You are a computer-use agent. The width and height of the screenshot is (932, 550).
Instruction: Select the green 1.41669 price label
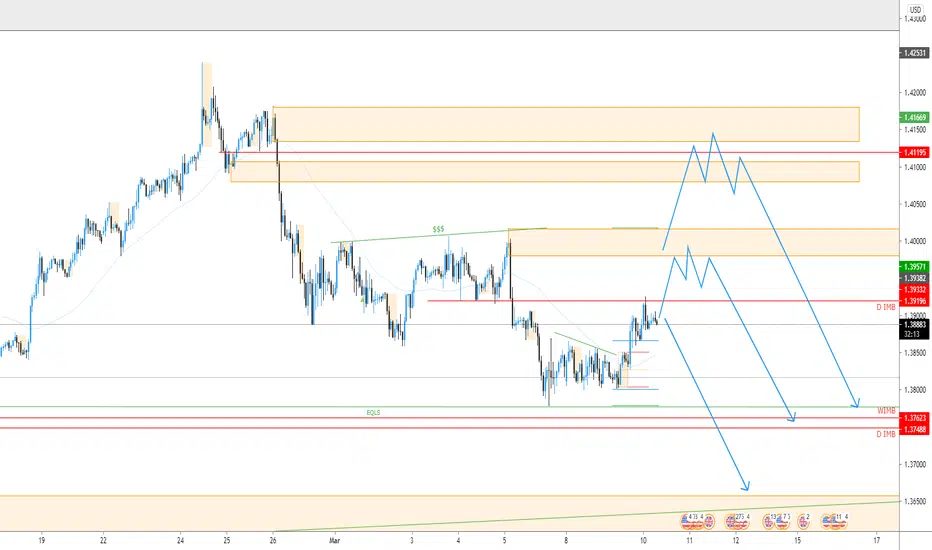click(914, 117)
